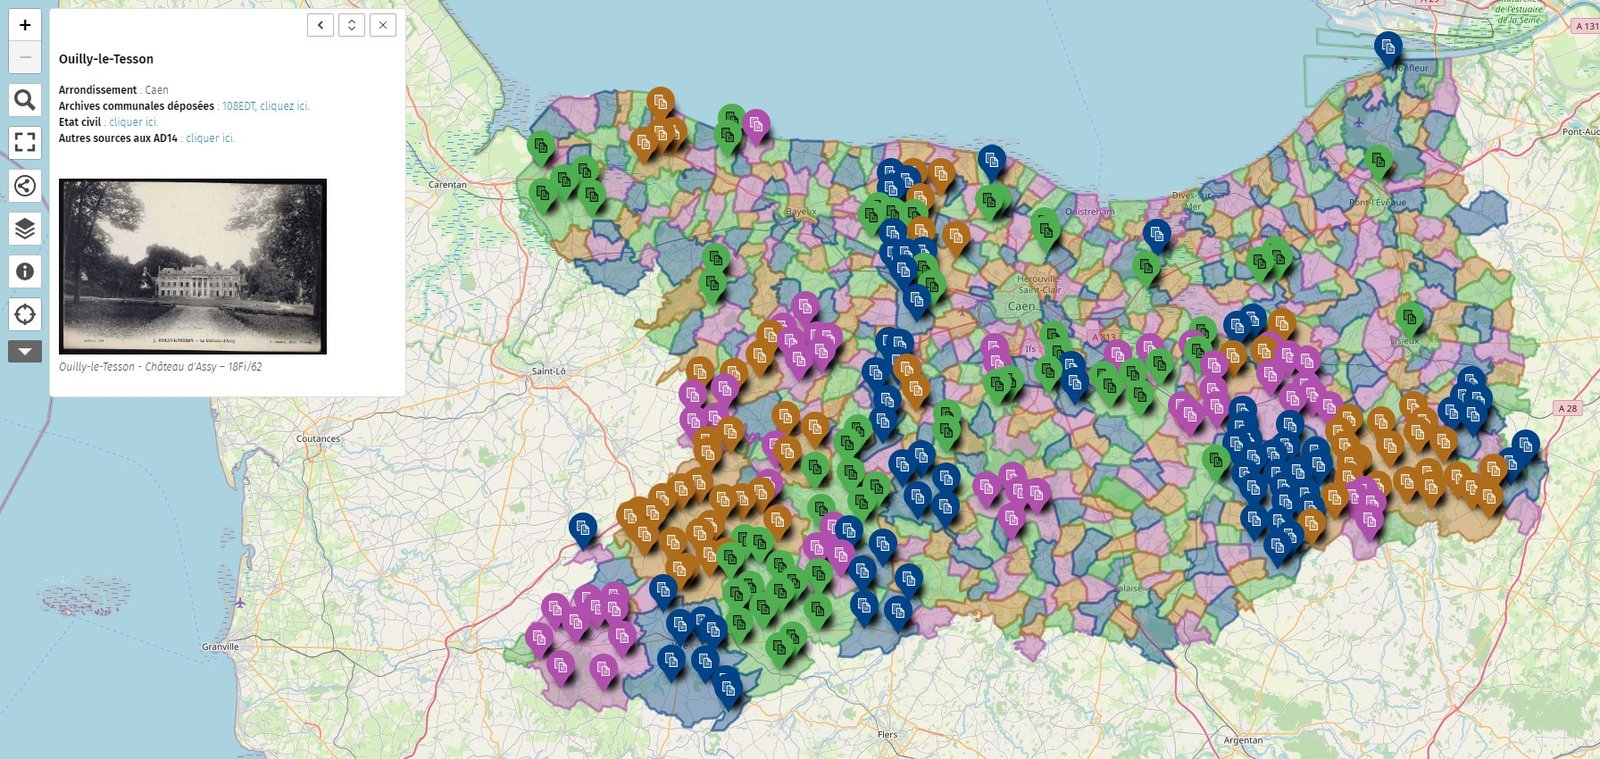The width and height of the screenshot is (1600, 759).
Task: Open the map layers panel
Action: pyautogui.click(x=25, y=228)
